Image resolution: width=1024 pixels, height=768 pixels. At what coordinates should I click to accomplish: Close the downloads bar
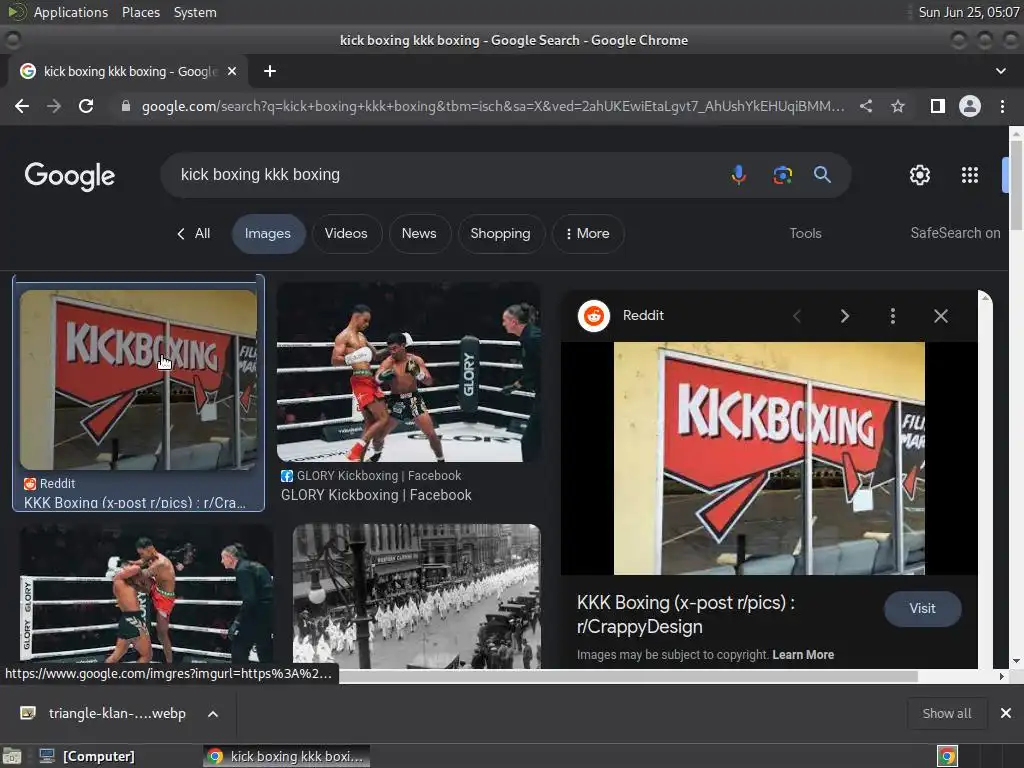[1006, 713]
